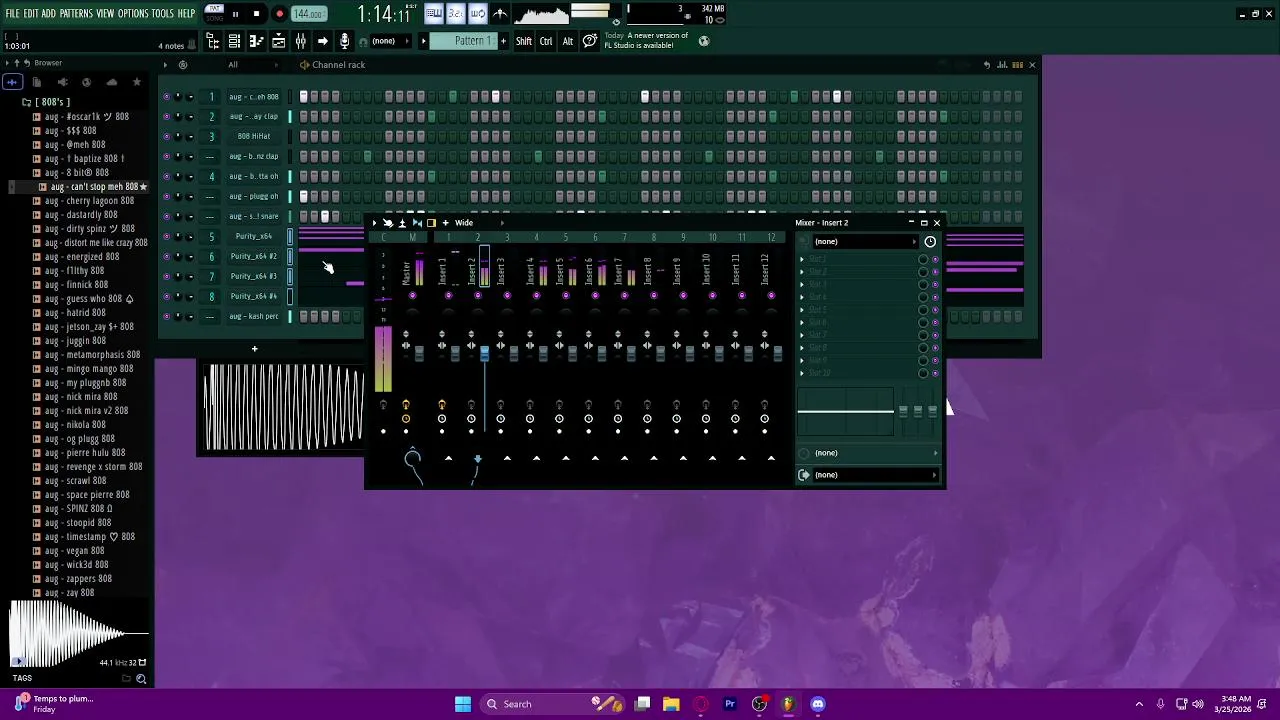Mute the aug - kash perc channel
Viewport: 1280px width, 720px height.
tap(166, 317)
